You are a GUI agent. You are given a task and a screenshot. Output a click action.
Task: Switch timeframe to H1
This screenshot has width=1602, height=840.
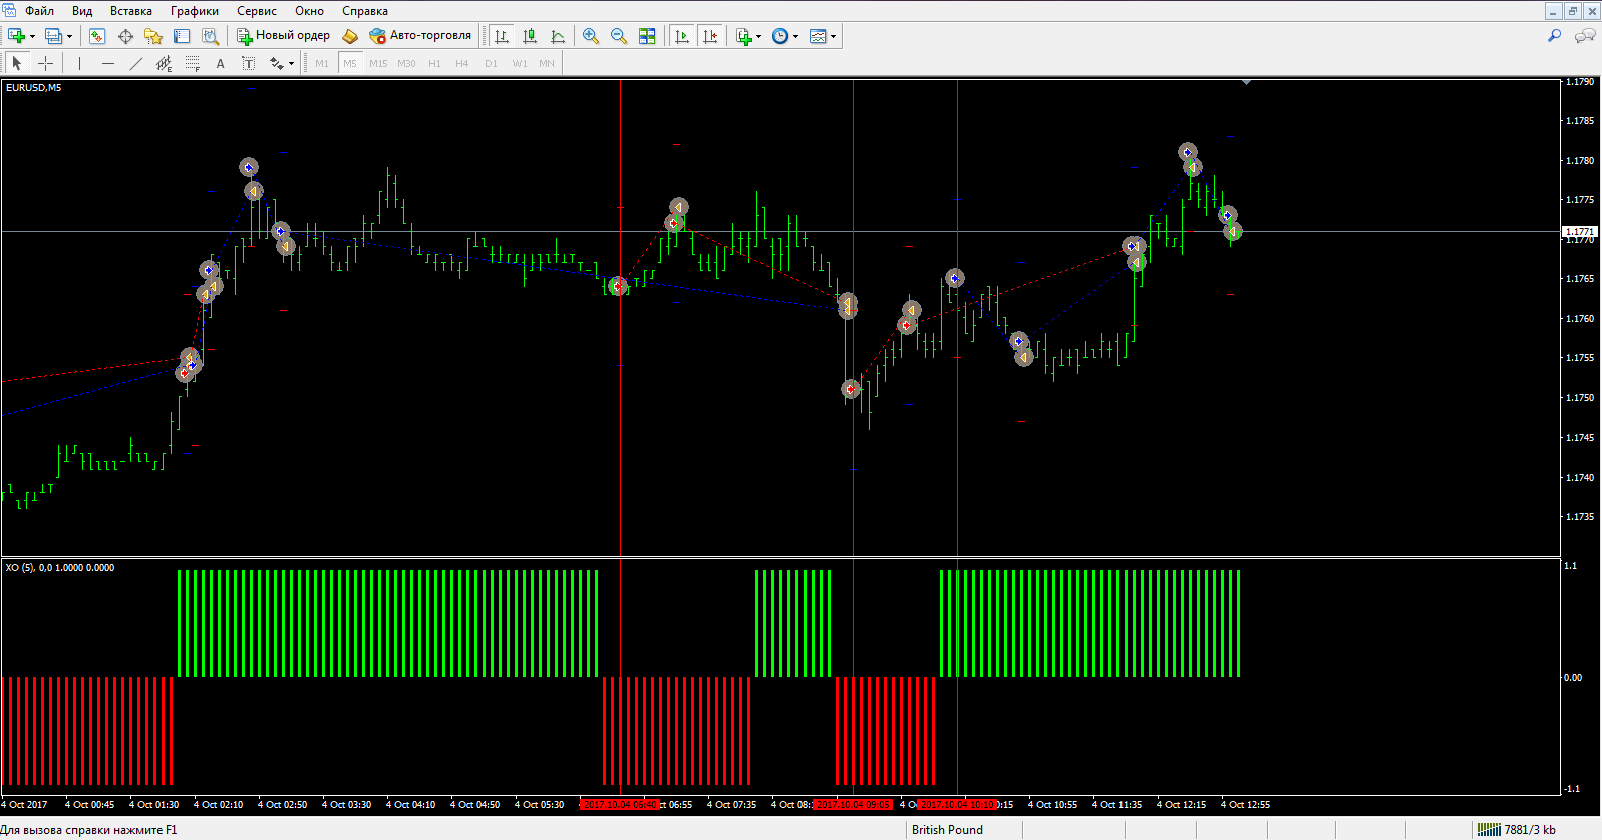click(x=434, y=63)
